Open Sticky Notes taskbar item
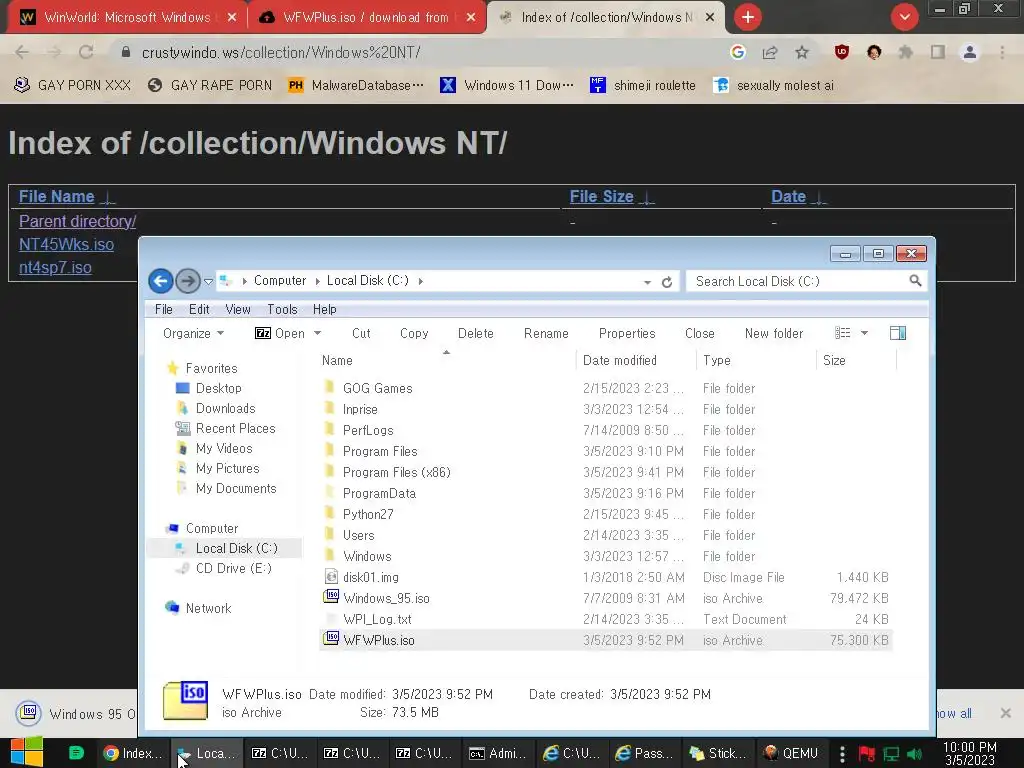 [718, 753]
